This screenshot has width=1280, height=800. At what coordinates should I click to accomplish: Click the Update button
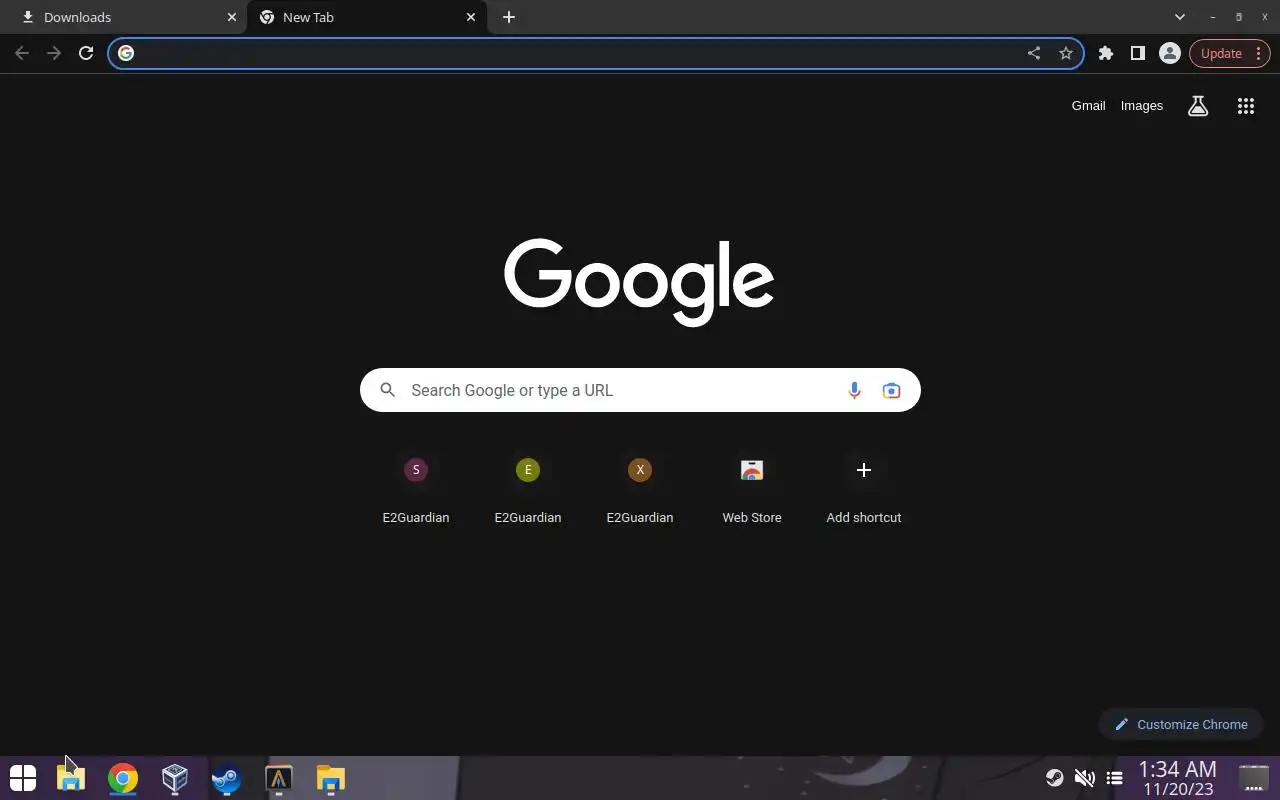click(x=1230, y=53)
